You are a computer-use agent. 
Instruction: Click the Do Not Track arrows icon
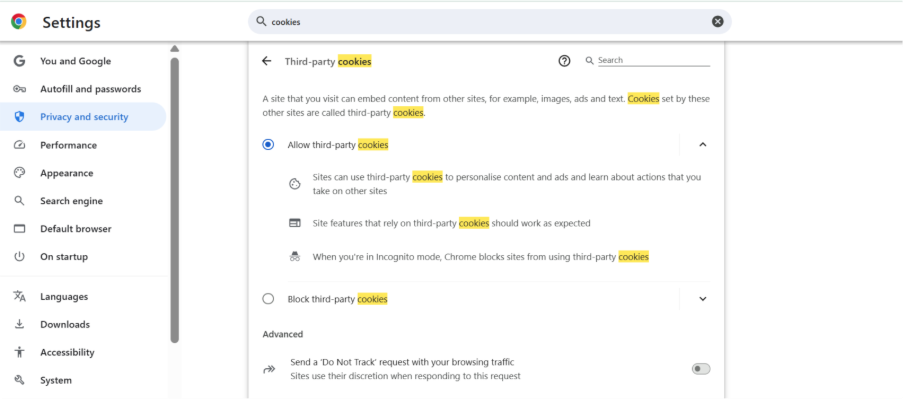click(269, 369)
